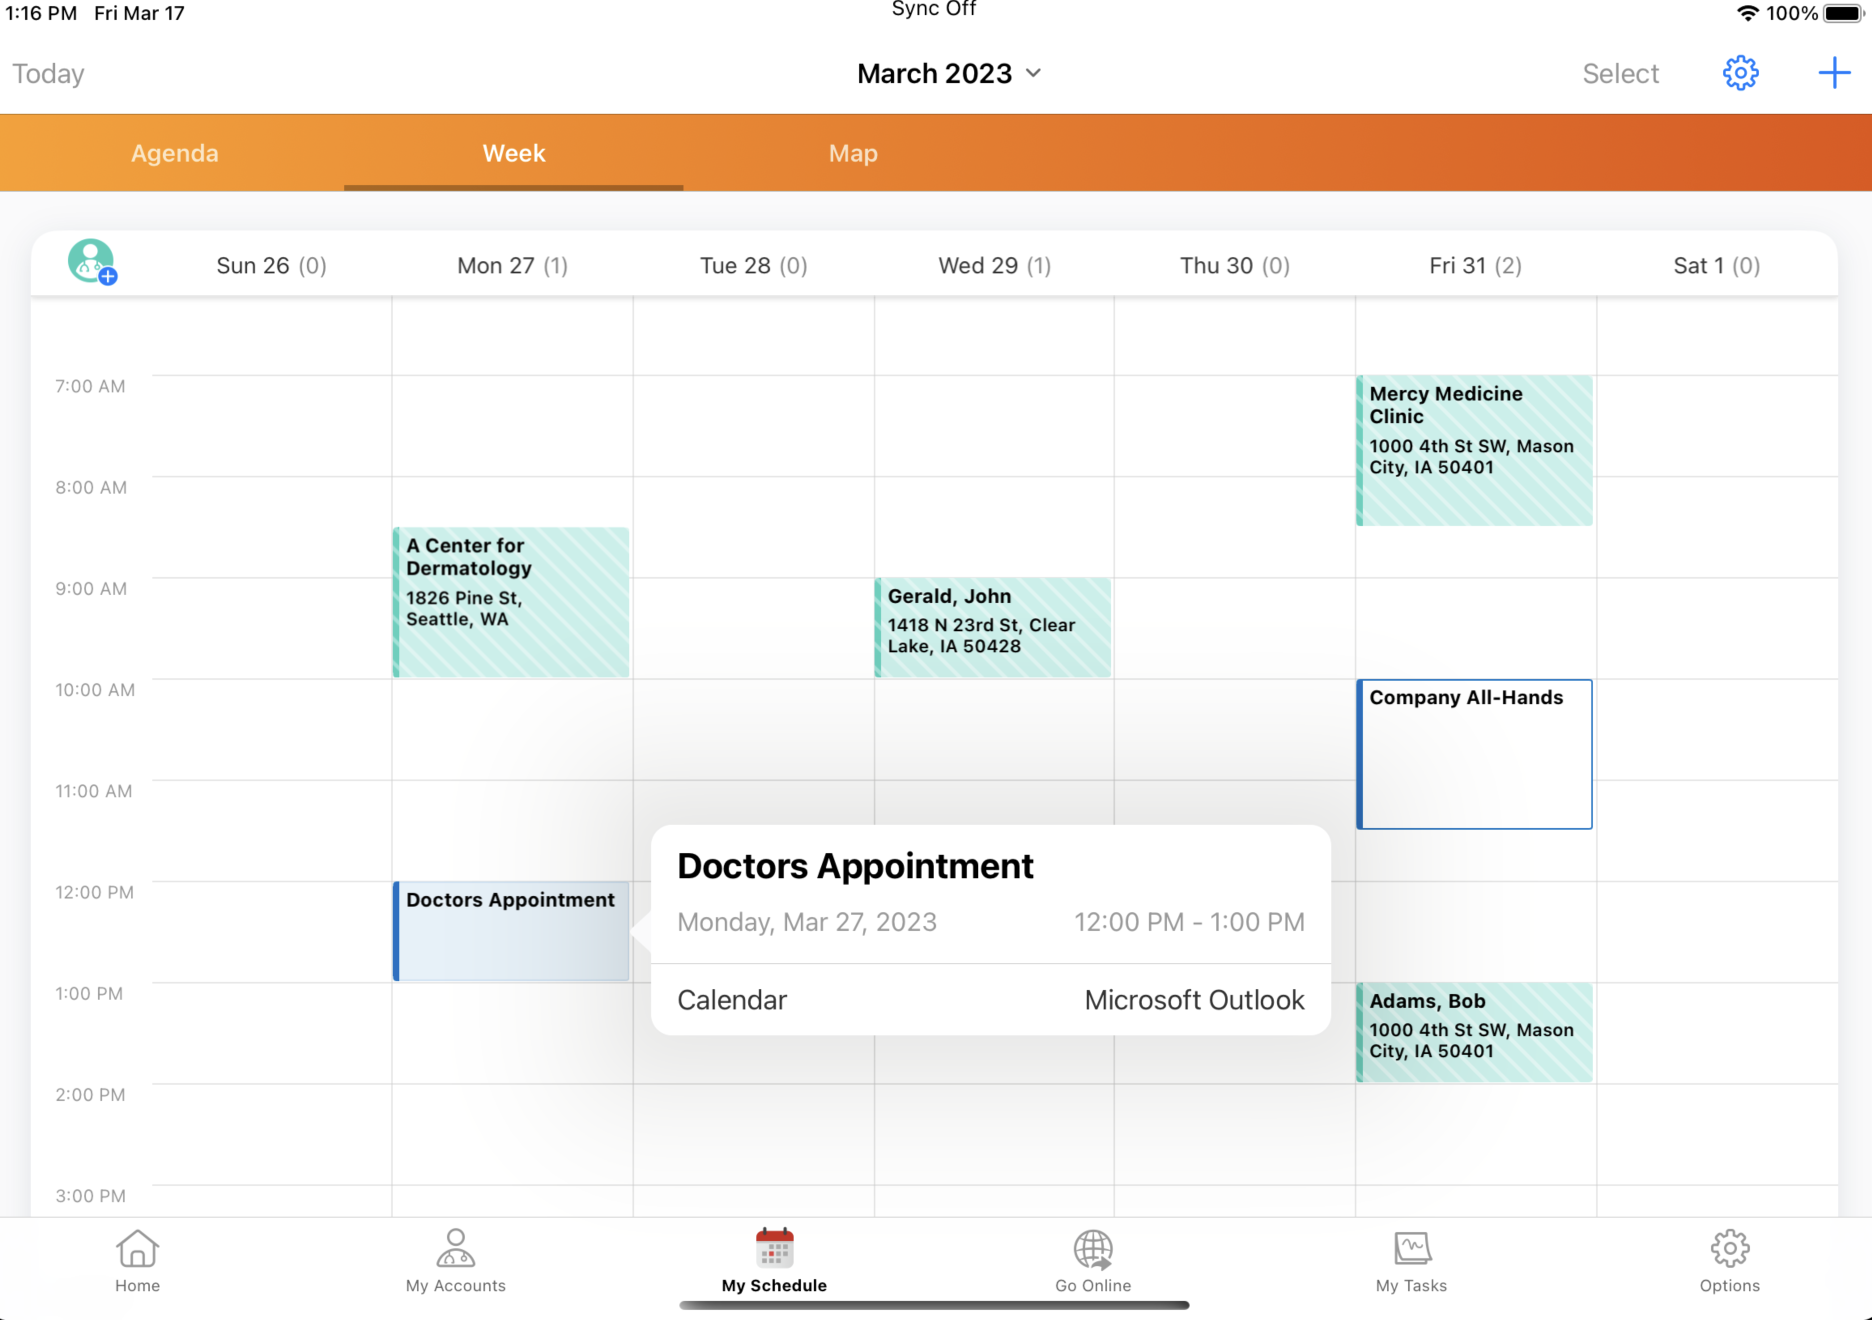Viewport: 1872px width, 1320px height.
Task: Switch to the Agenda tab
Action: click(x=174, y=152)
